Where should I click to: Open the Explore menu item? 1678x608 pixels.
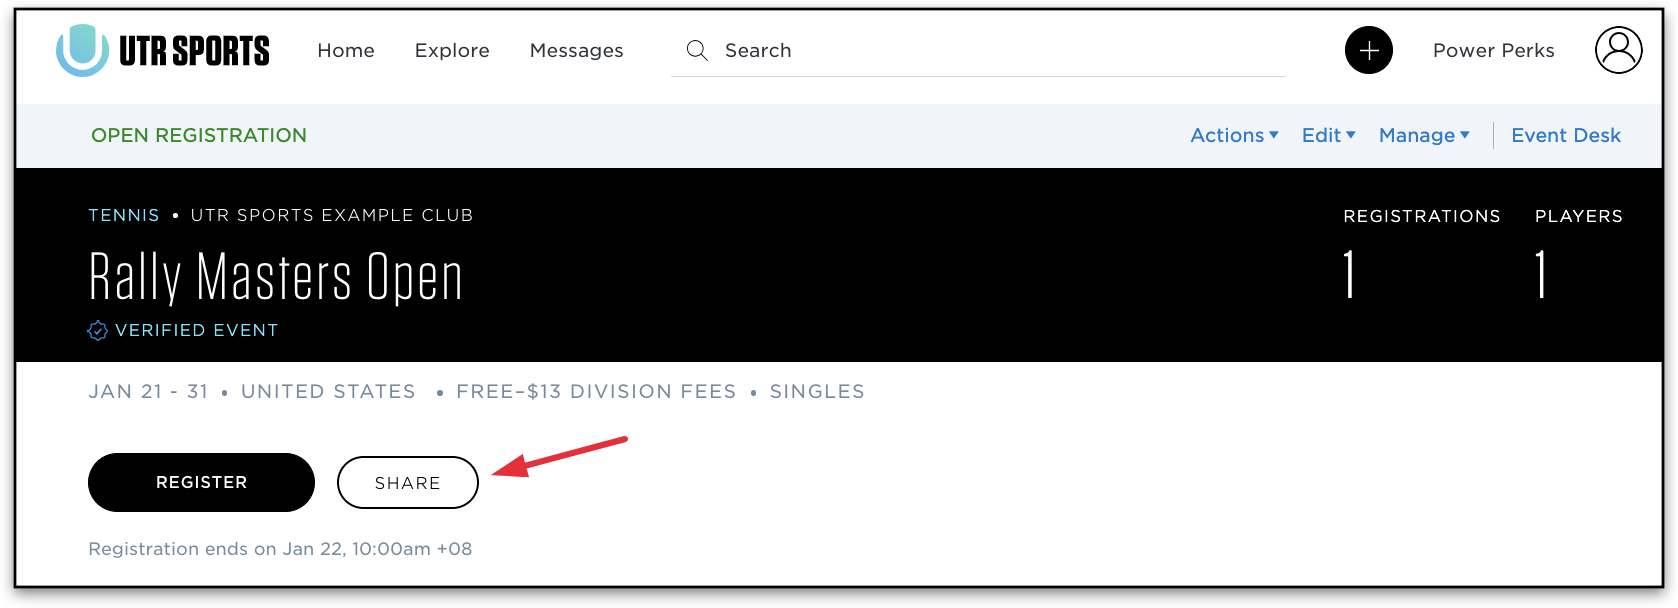coord(452,50)
